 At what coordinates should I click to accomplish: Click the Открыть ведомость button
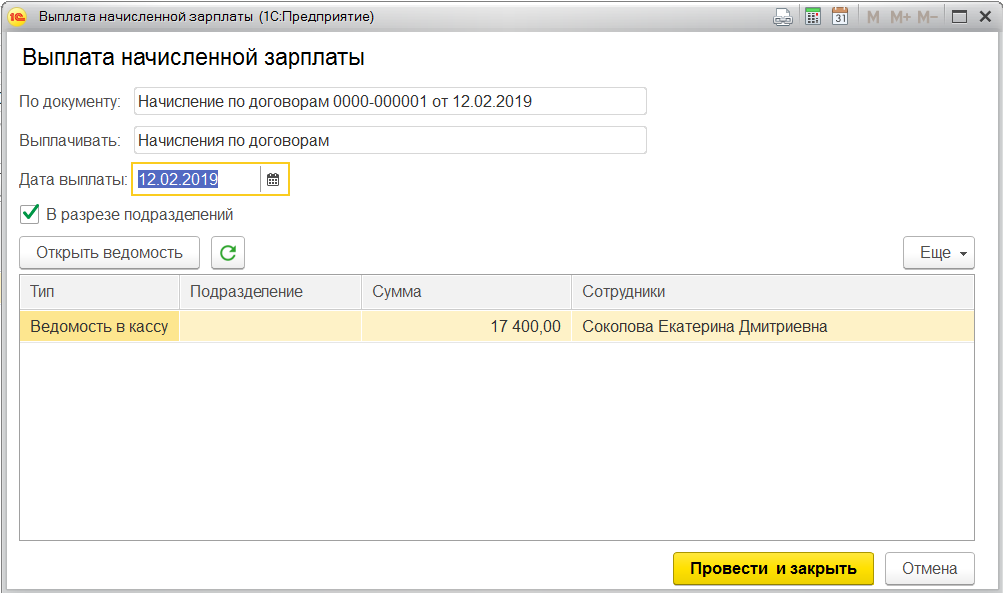[110, 253]
